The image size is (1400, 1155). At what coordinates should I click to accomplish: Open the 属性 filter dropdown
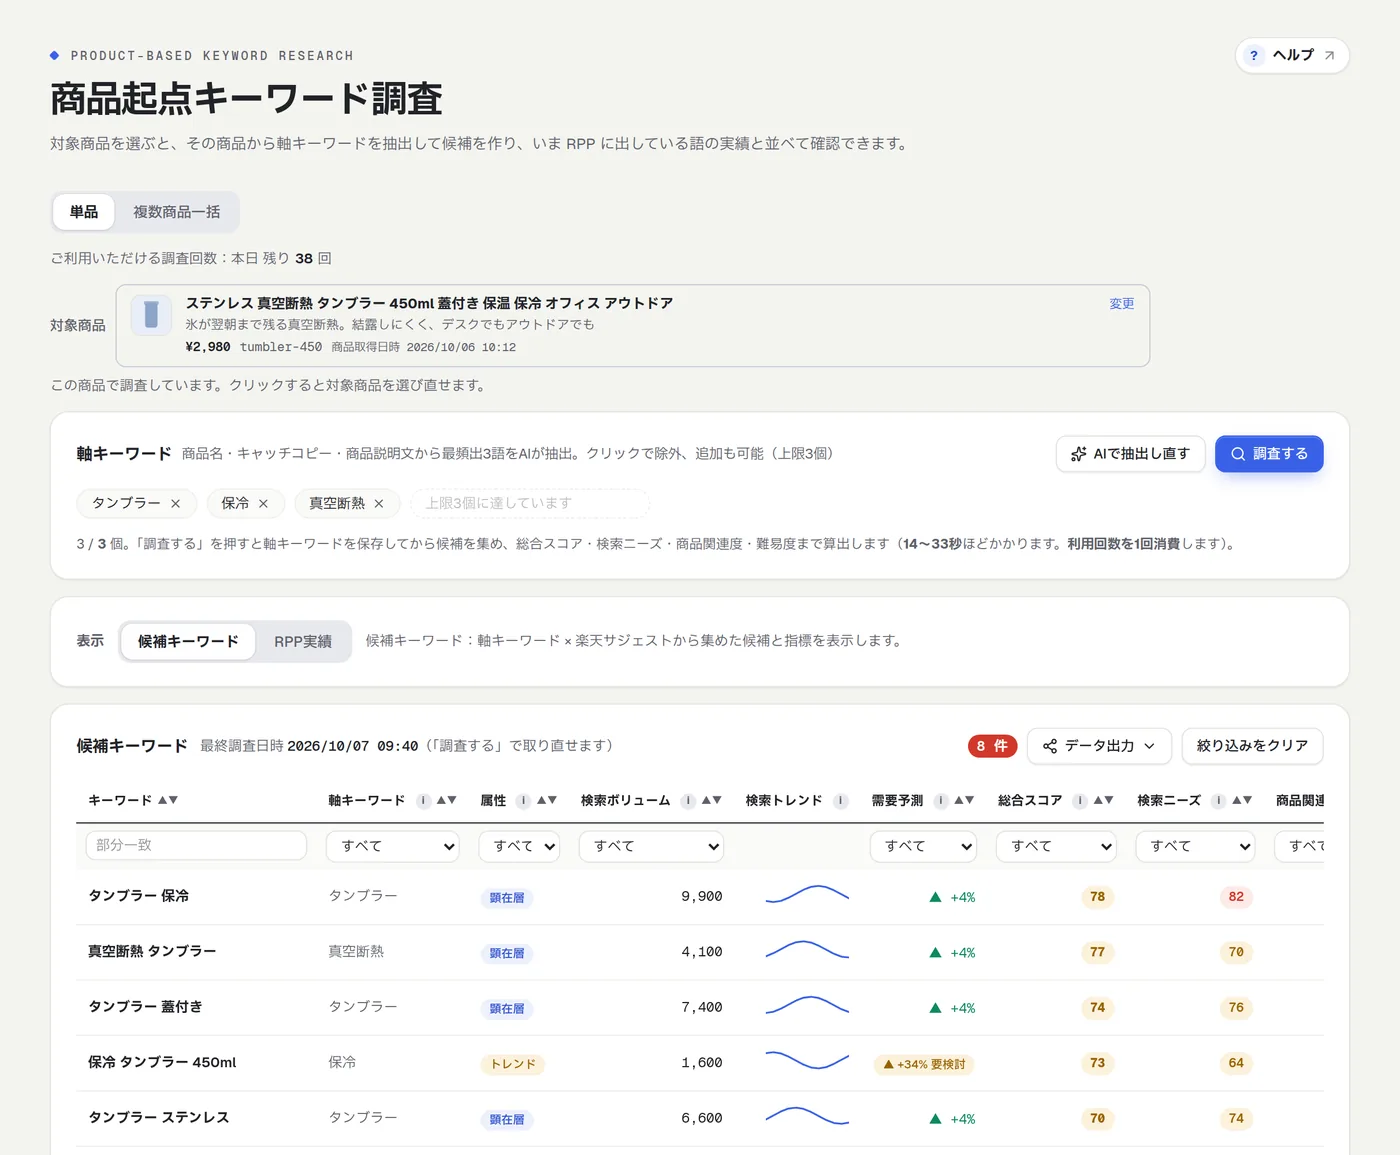click(x=519, y=847)
